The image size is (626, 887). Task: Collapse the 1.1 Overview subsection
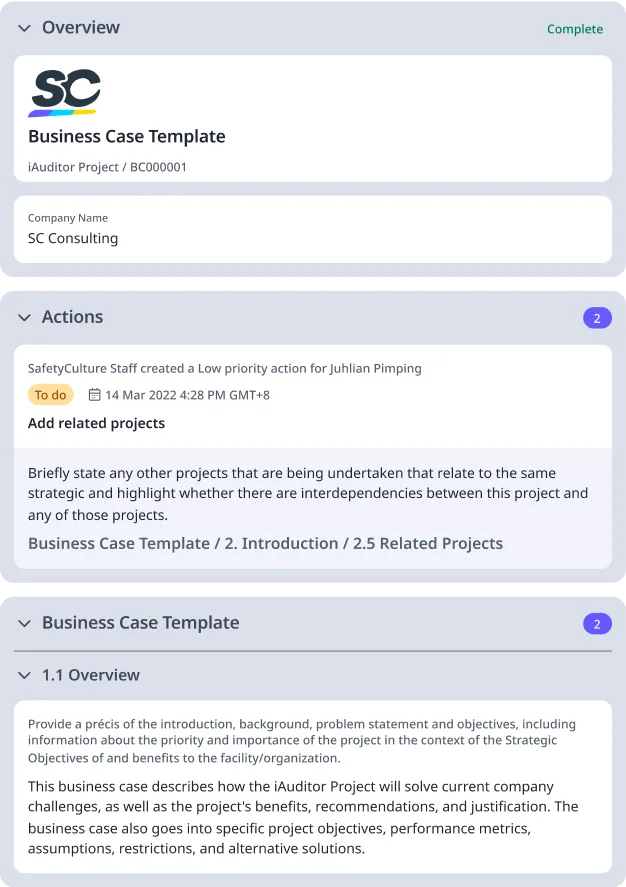(24, 675)
